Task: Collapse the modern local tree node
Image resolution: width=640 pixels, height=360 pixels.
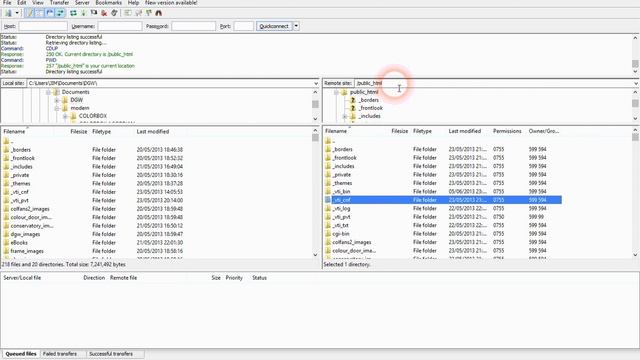Action: click(57, 108)
